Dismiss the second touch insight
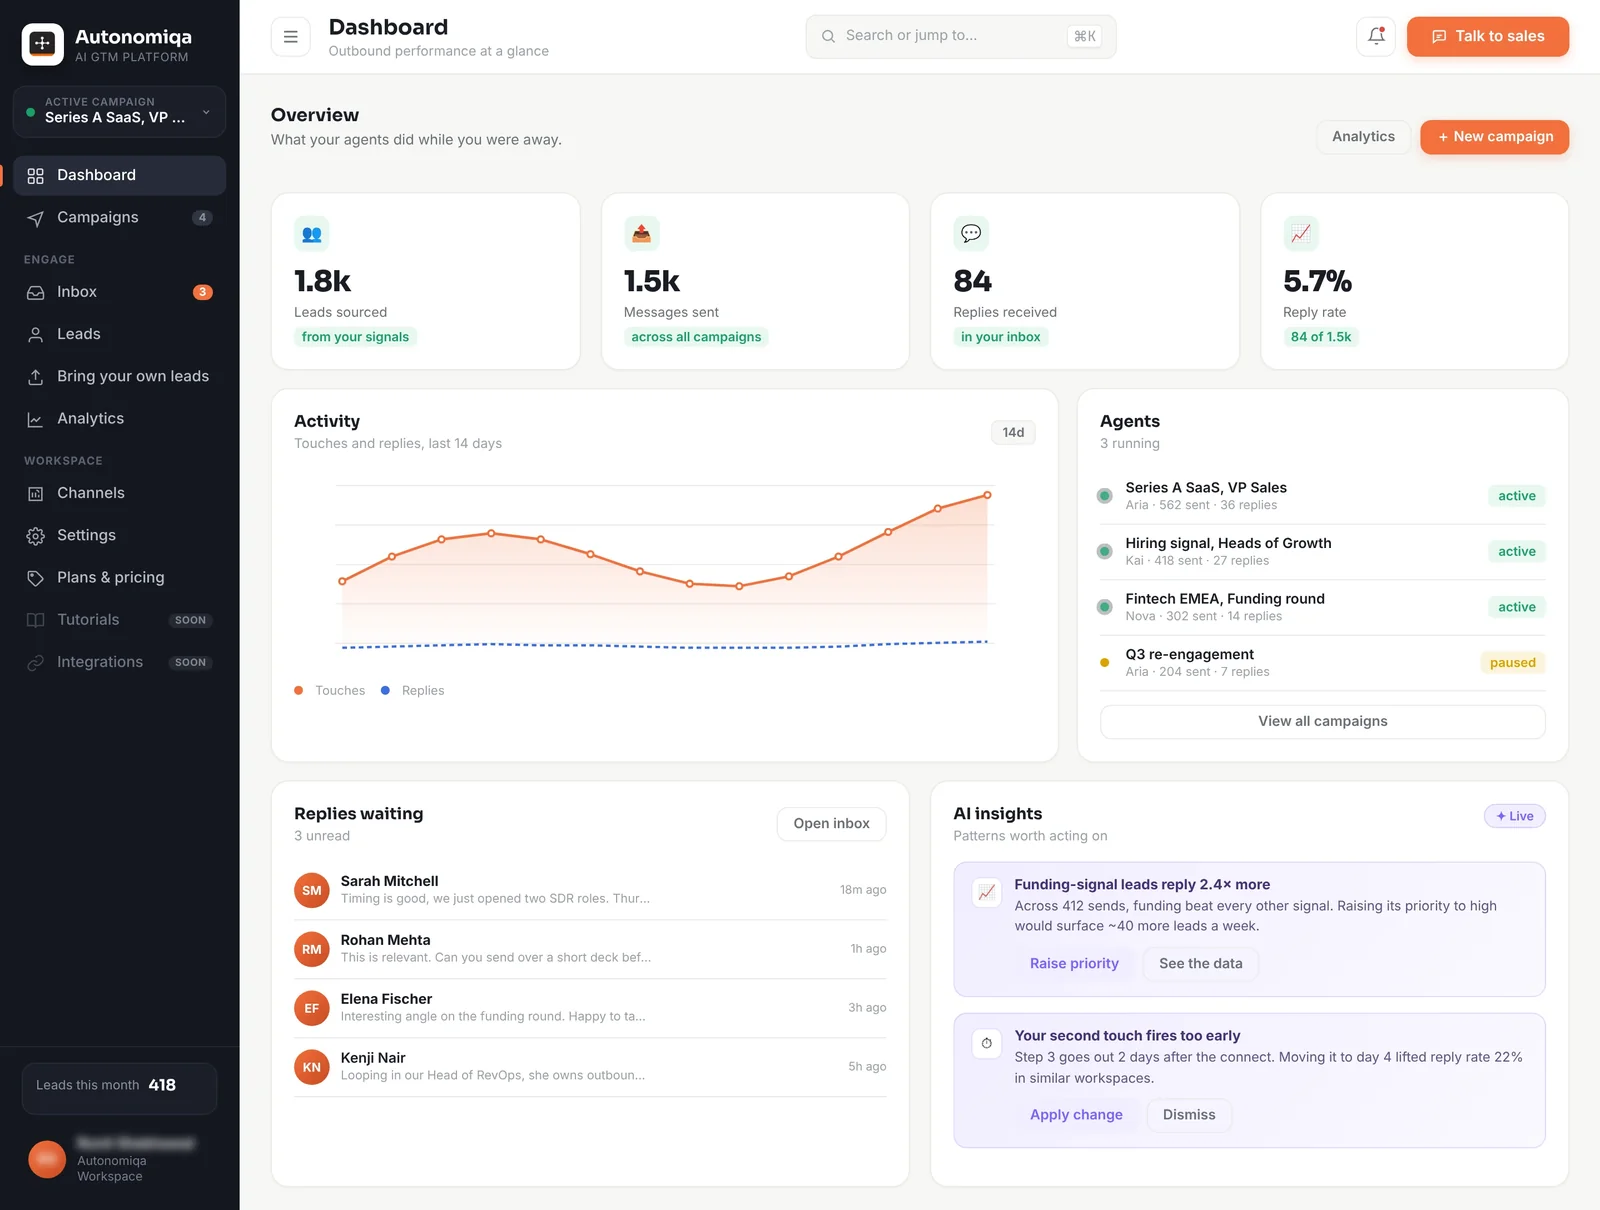Image resolution: width=1600 pixels, height=1210 pixels. coord(1189,1115)
